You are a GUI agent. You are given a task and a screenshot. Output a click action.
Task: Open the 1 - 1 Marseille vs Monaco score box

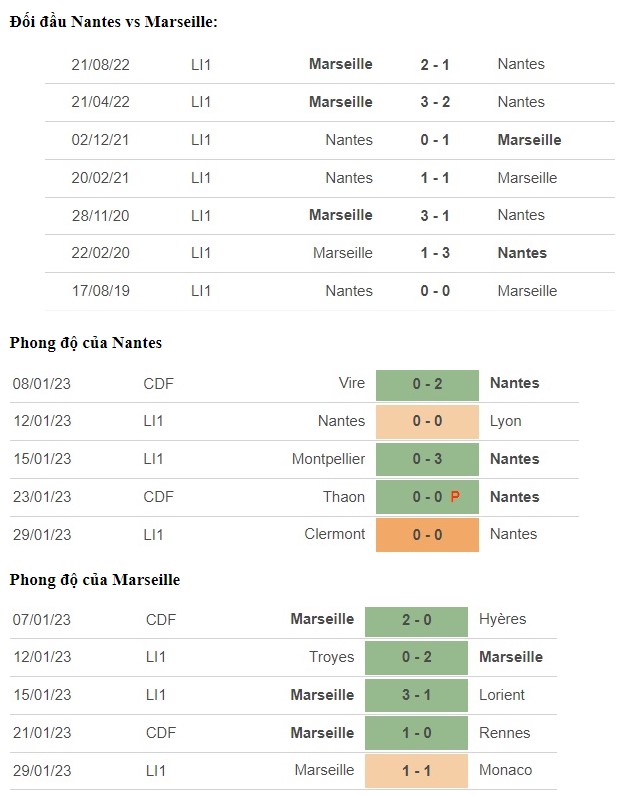416,771
